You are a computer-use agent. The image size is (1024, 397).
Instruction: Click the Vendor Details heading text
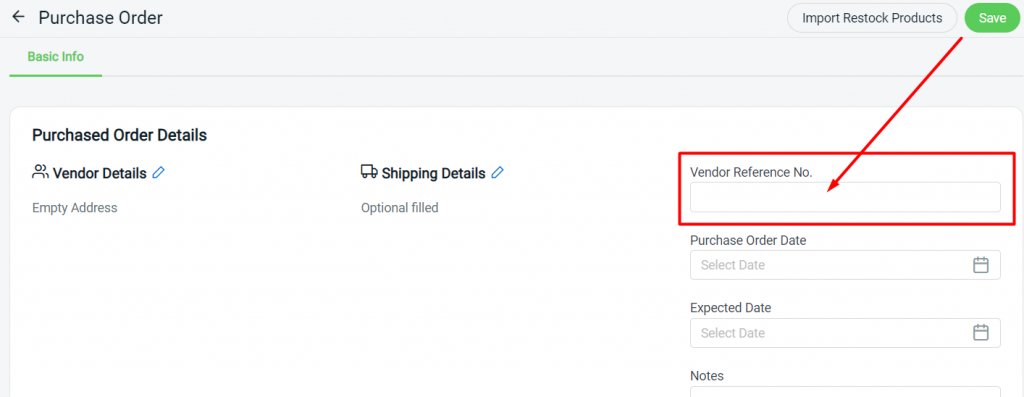pyautogui.click(x=100, y=173)
